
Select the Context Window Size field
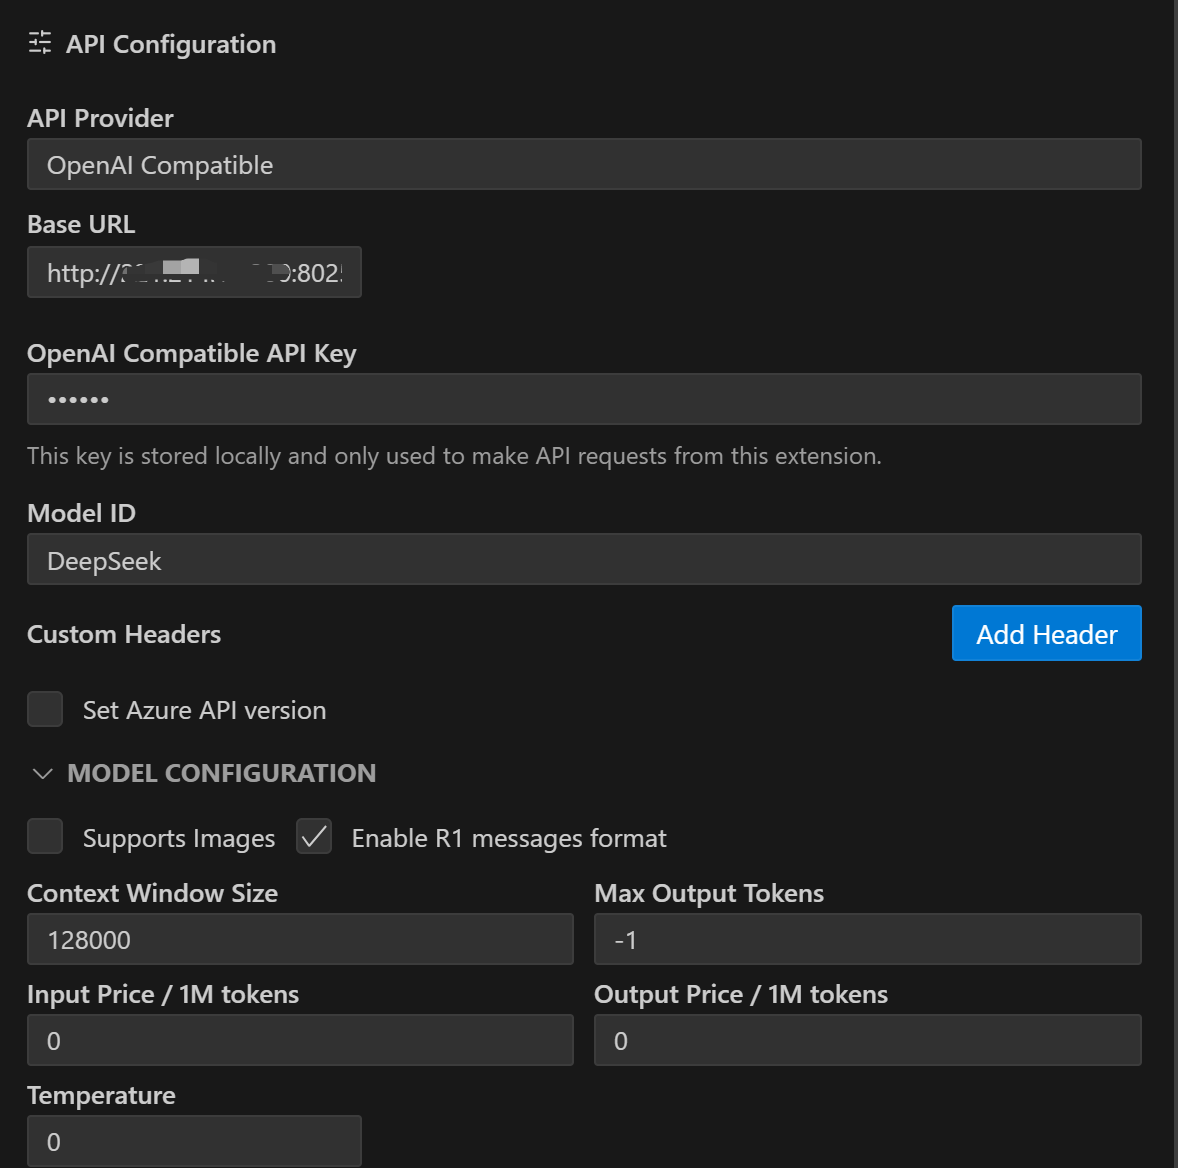pos(300,940)
